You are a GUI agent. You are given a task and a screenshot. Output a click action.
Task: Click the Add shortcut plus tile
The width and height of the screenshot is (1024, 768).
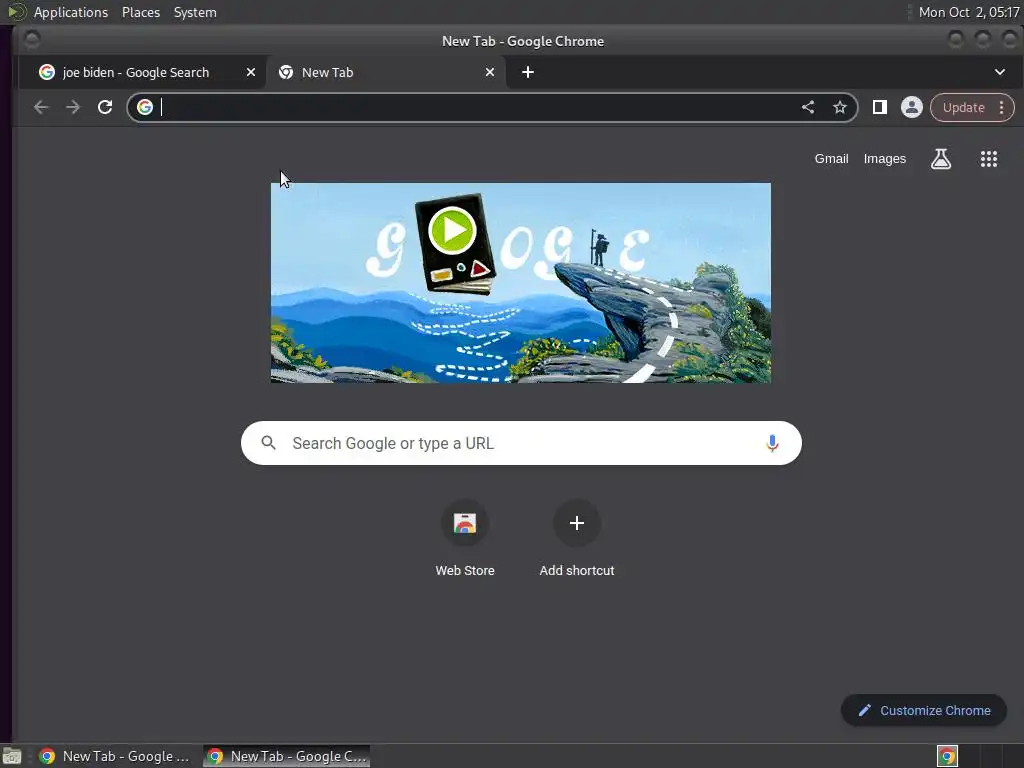click(577, 523)
